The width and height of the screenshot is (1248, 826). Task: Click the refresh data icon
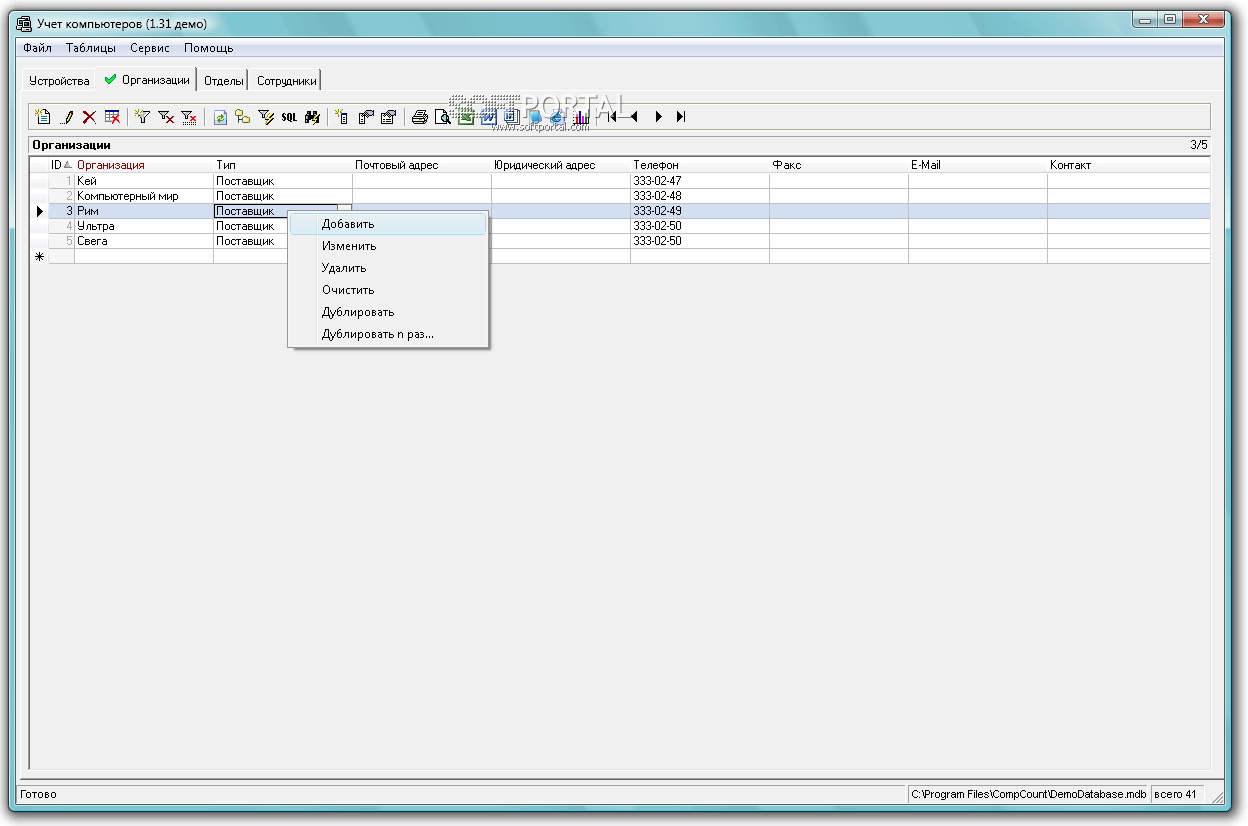click(x=220, y=117)
